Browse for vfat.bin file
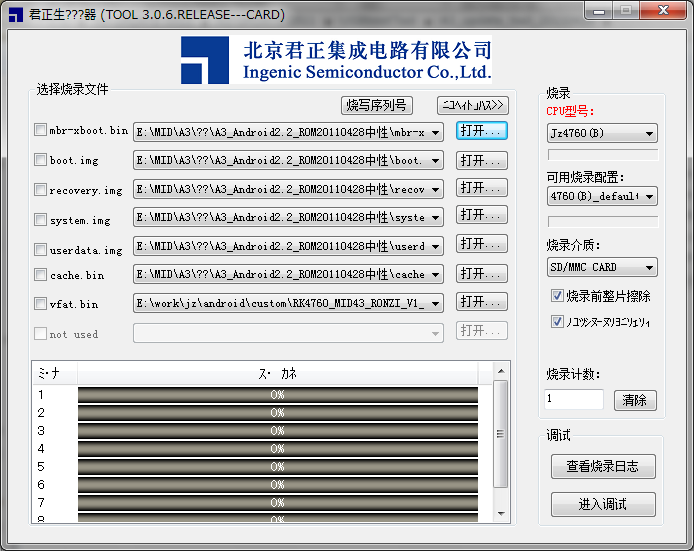The width and height of the screenshot is (694, 551). (482, 301)
